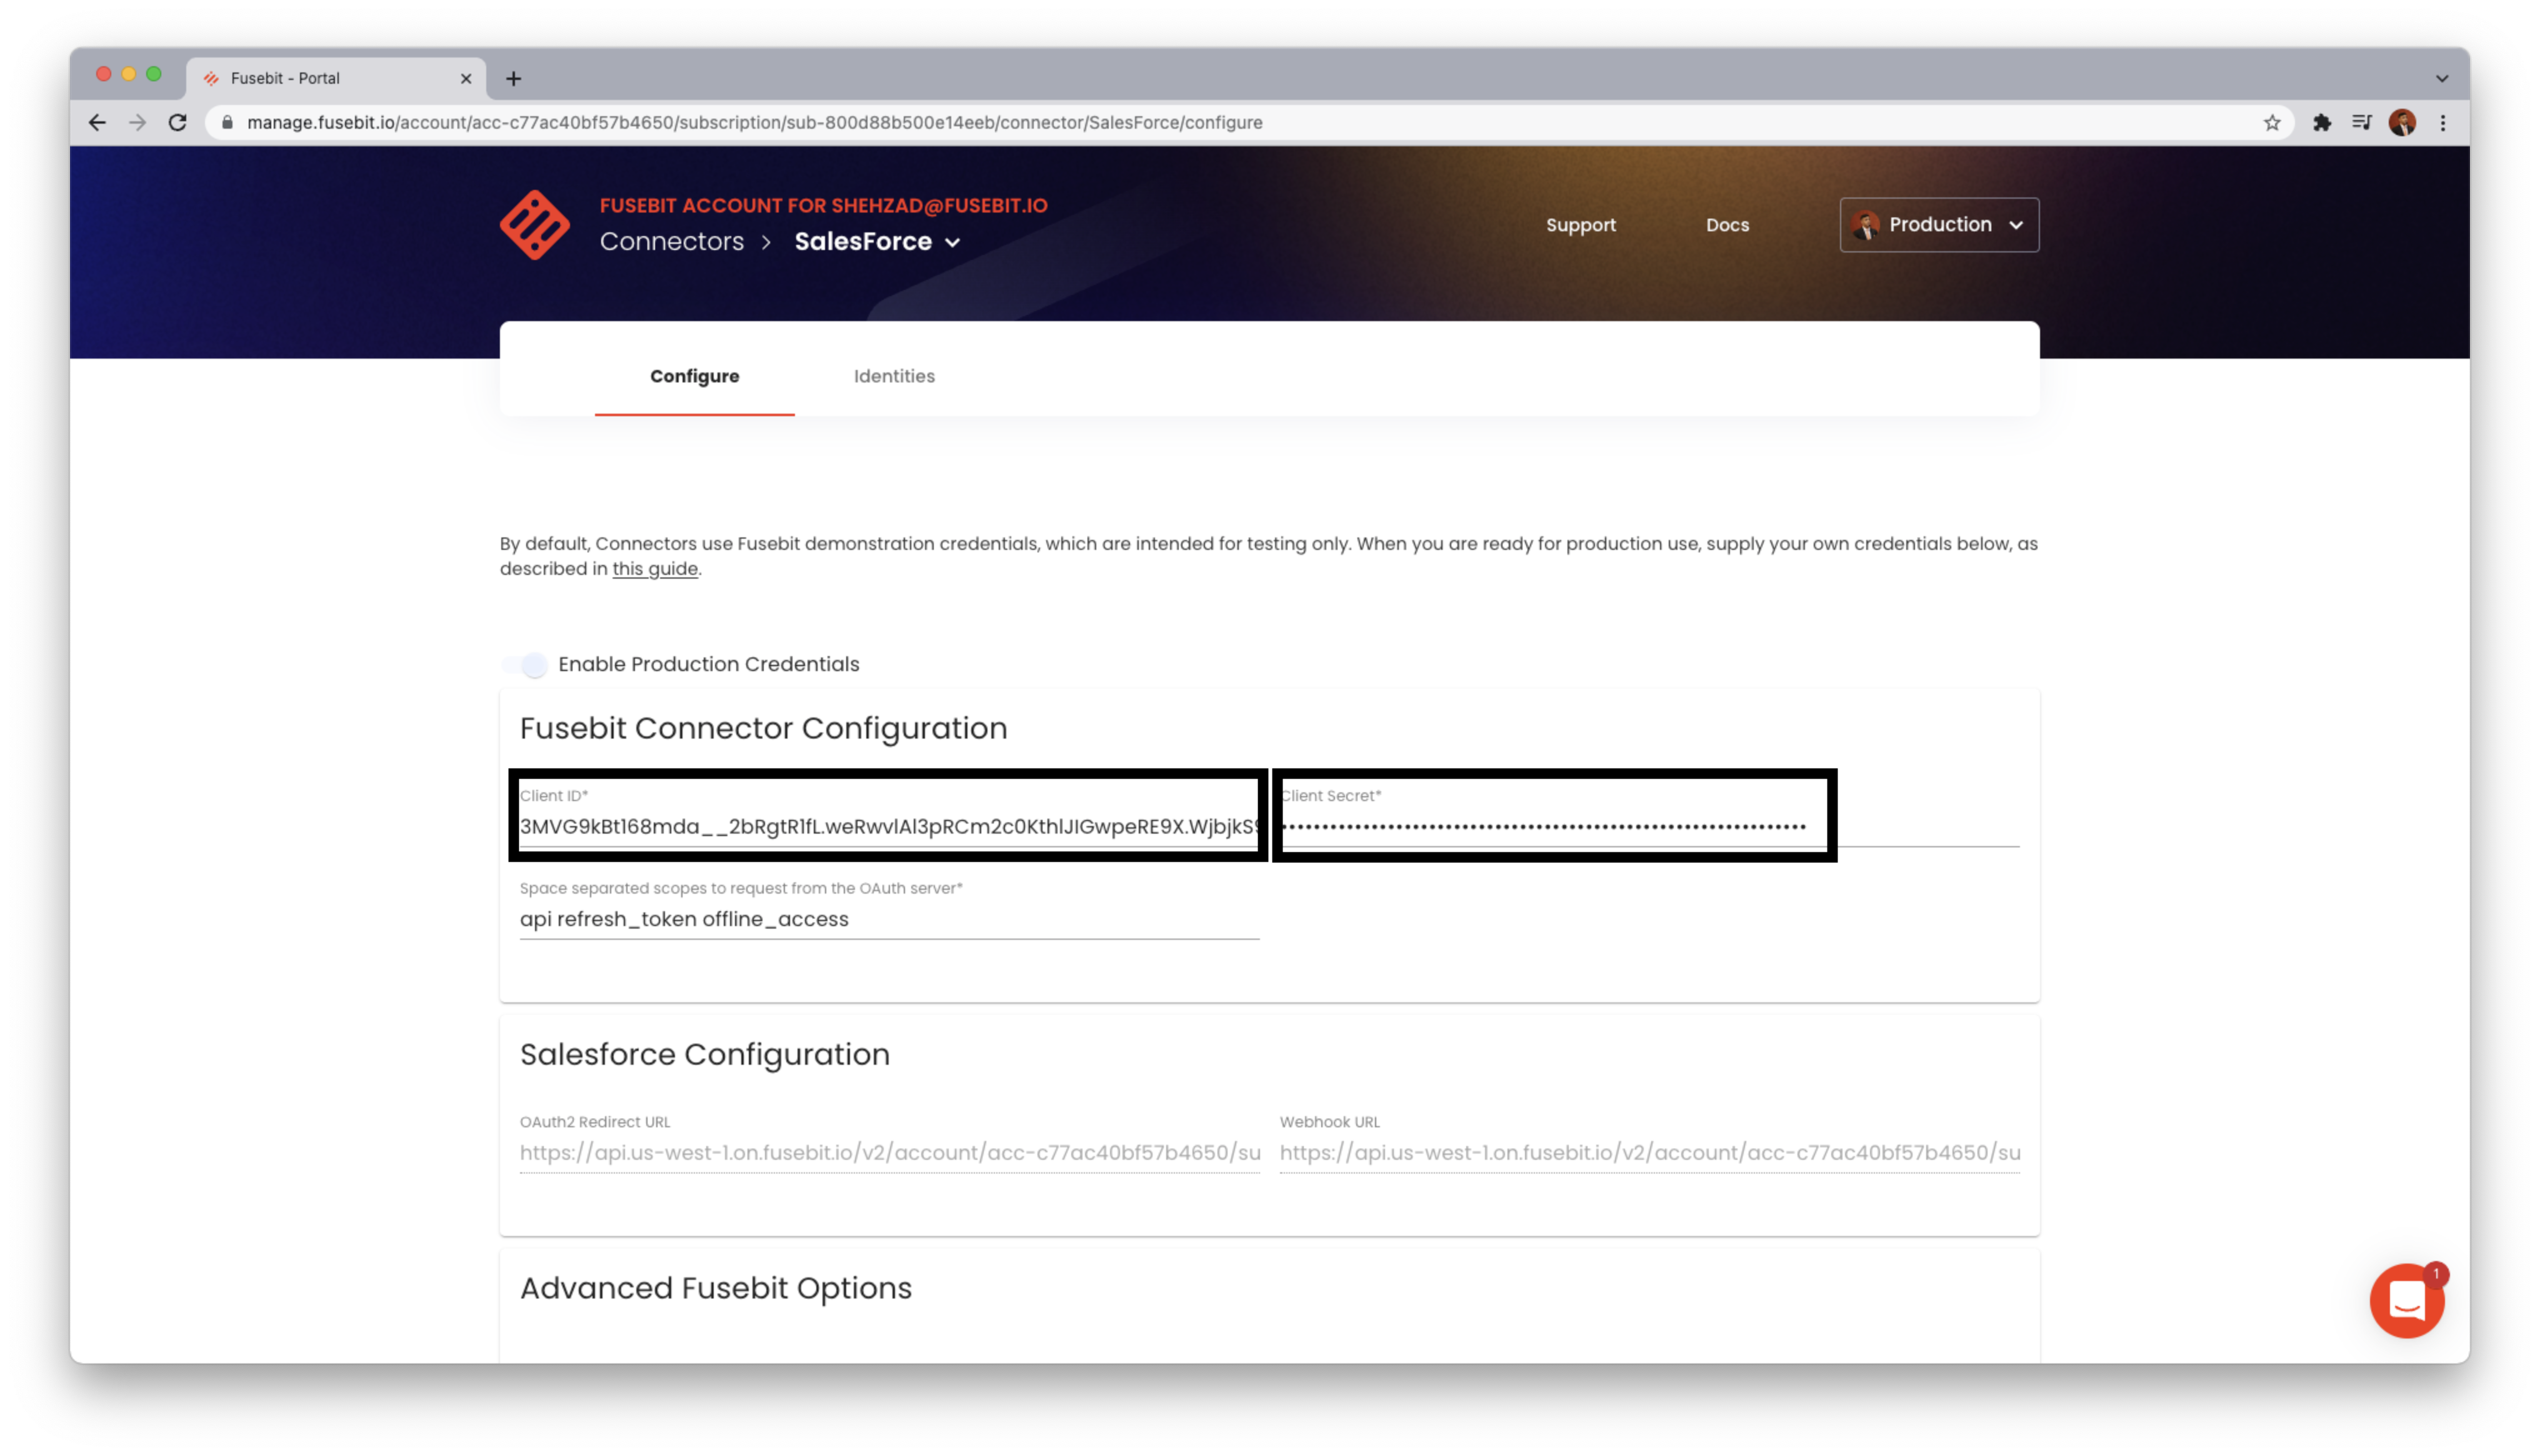The width and height of the screenshot is (2540, 1456).
Task: Switch to the Identities tab
Action: [x=894, y=376]
